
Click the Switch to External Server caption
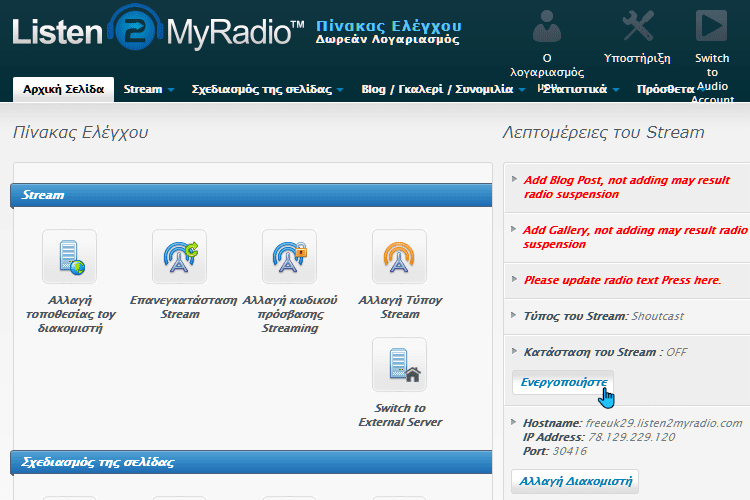[x=400, y=415]
